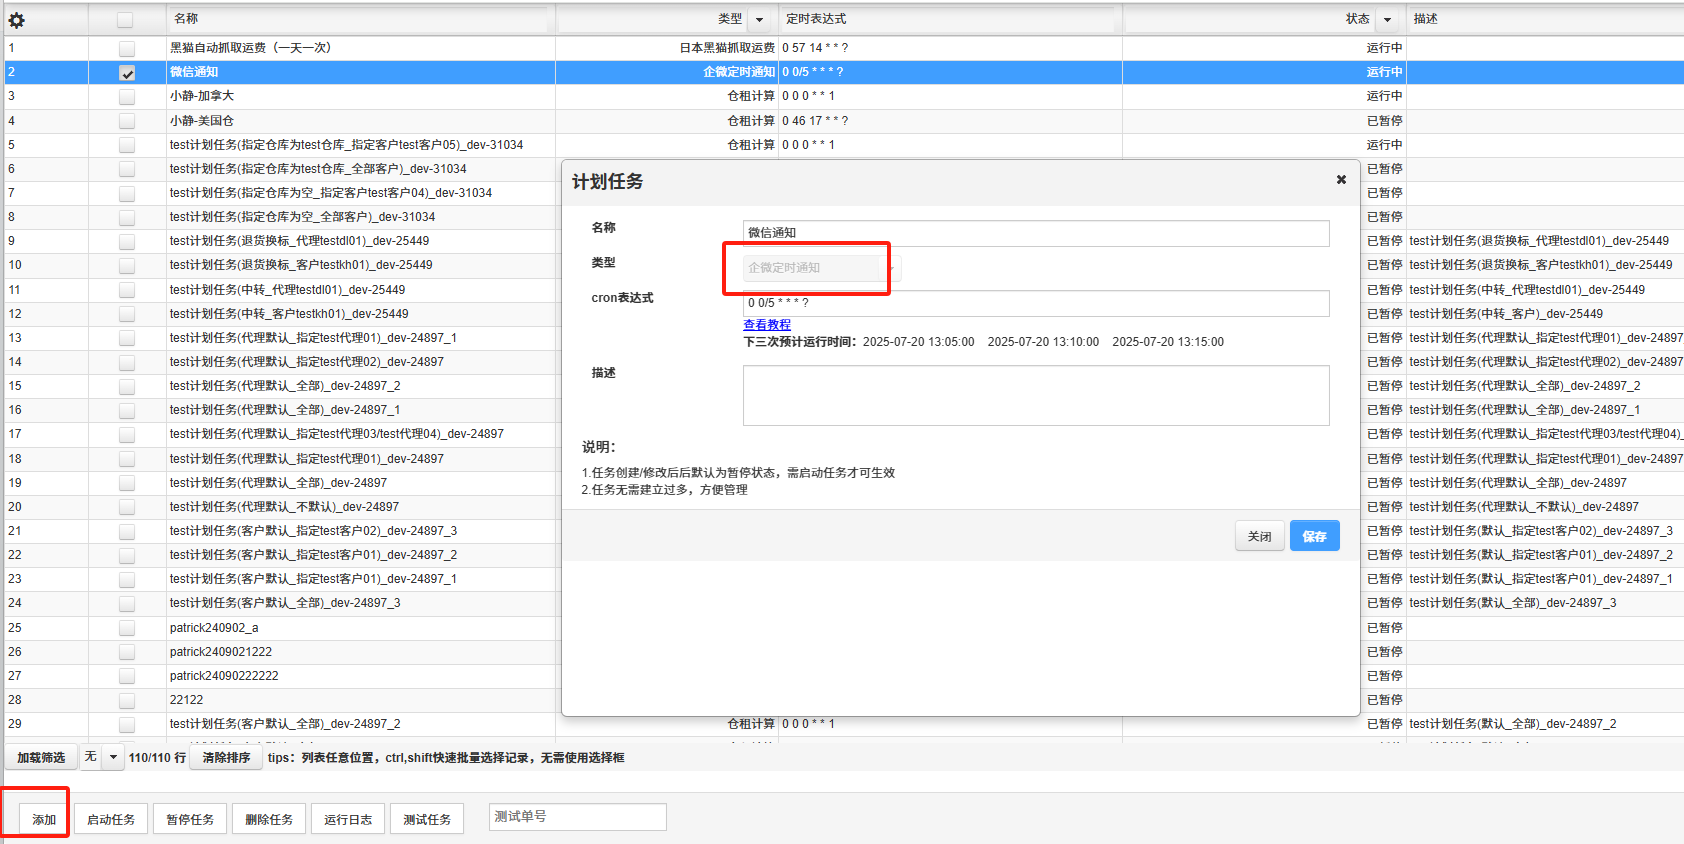Click the 添加 button
Image resolution: width=1684 pixels, height=844 pixels.
(44, 819)
